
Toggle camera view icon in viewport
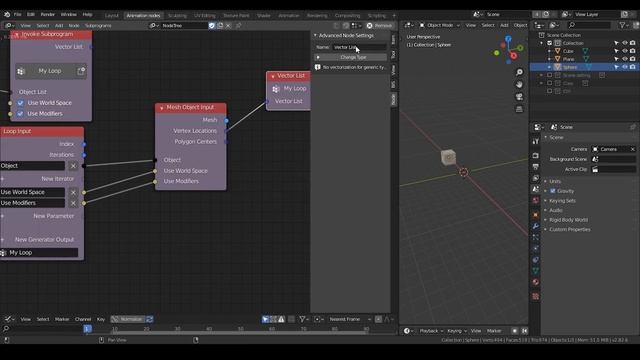(519, 97)
